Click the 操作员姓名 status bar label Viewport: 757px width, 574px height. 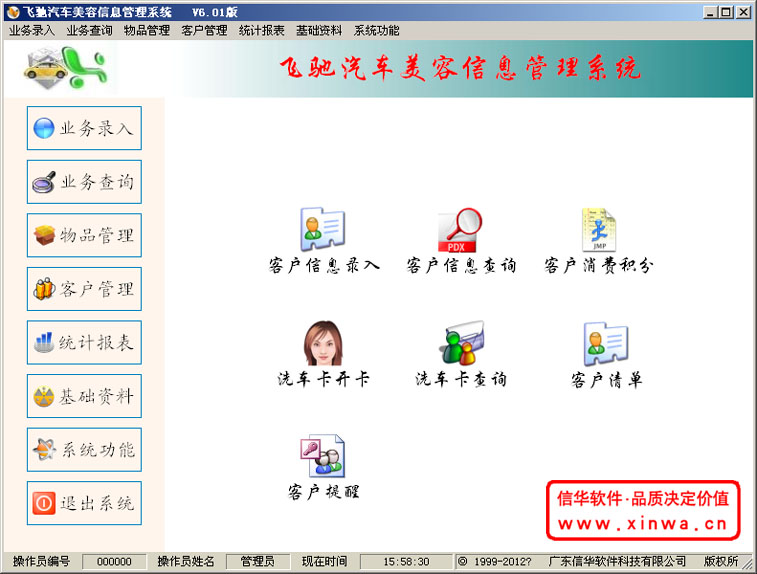pyautogui.click(x=186, y=561)
